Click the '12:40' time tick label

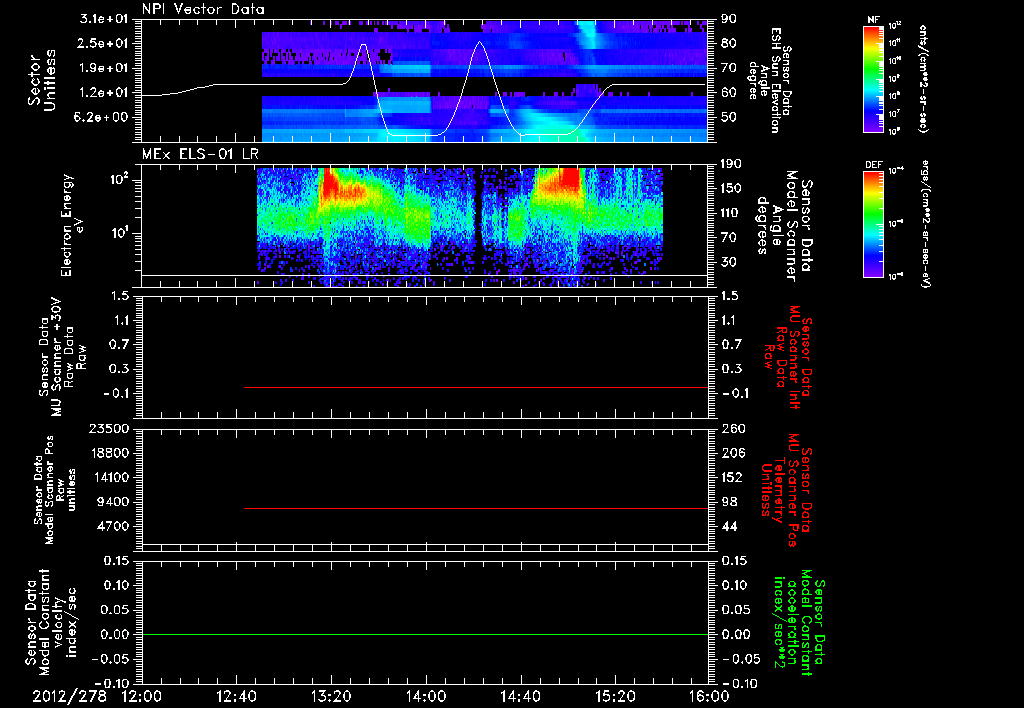(236, 697)
